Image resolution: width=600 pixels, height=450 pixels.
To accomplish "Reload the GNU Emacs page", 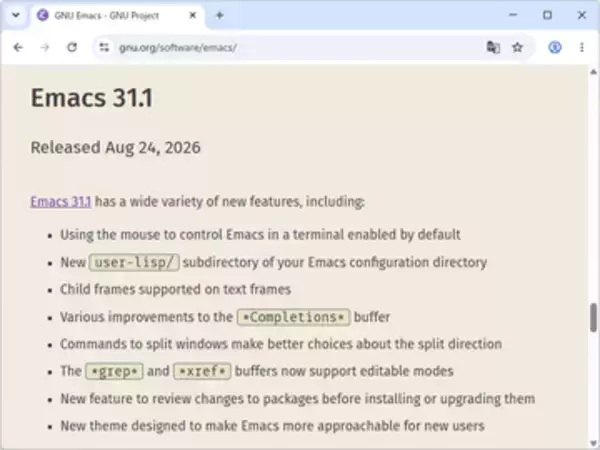I will (72, 47).
